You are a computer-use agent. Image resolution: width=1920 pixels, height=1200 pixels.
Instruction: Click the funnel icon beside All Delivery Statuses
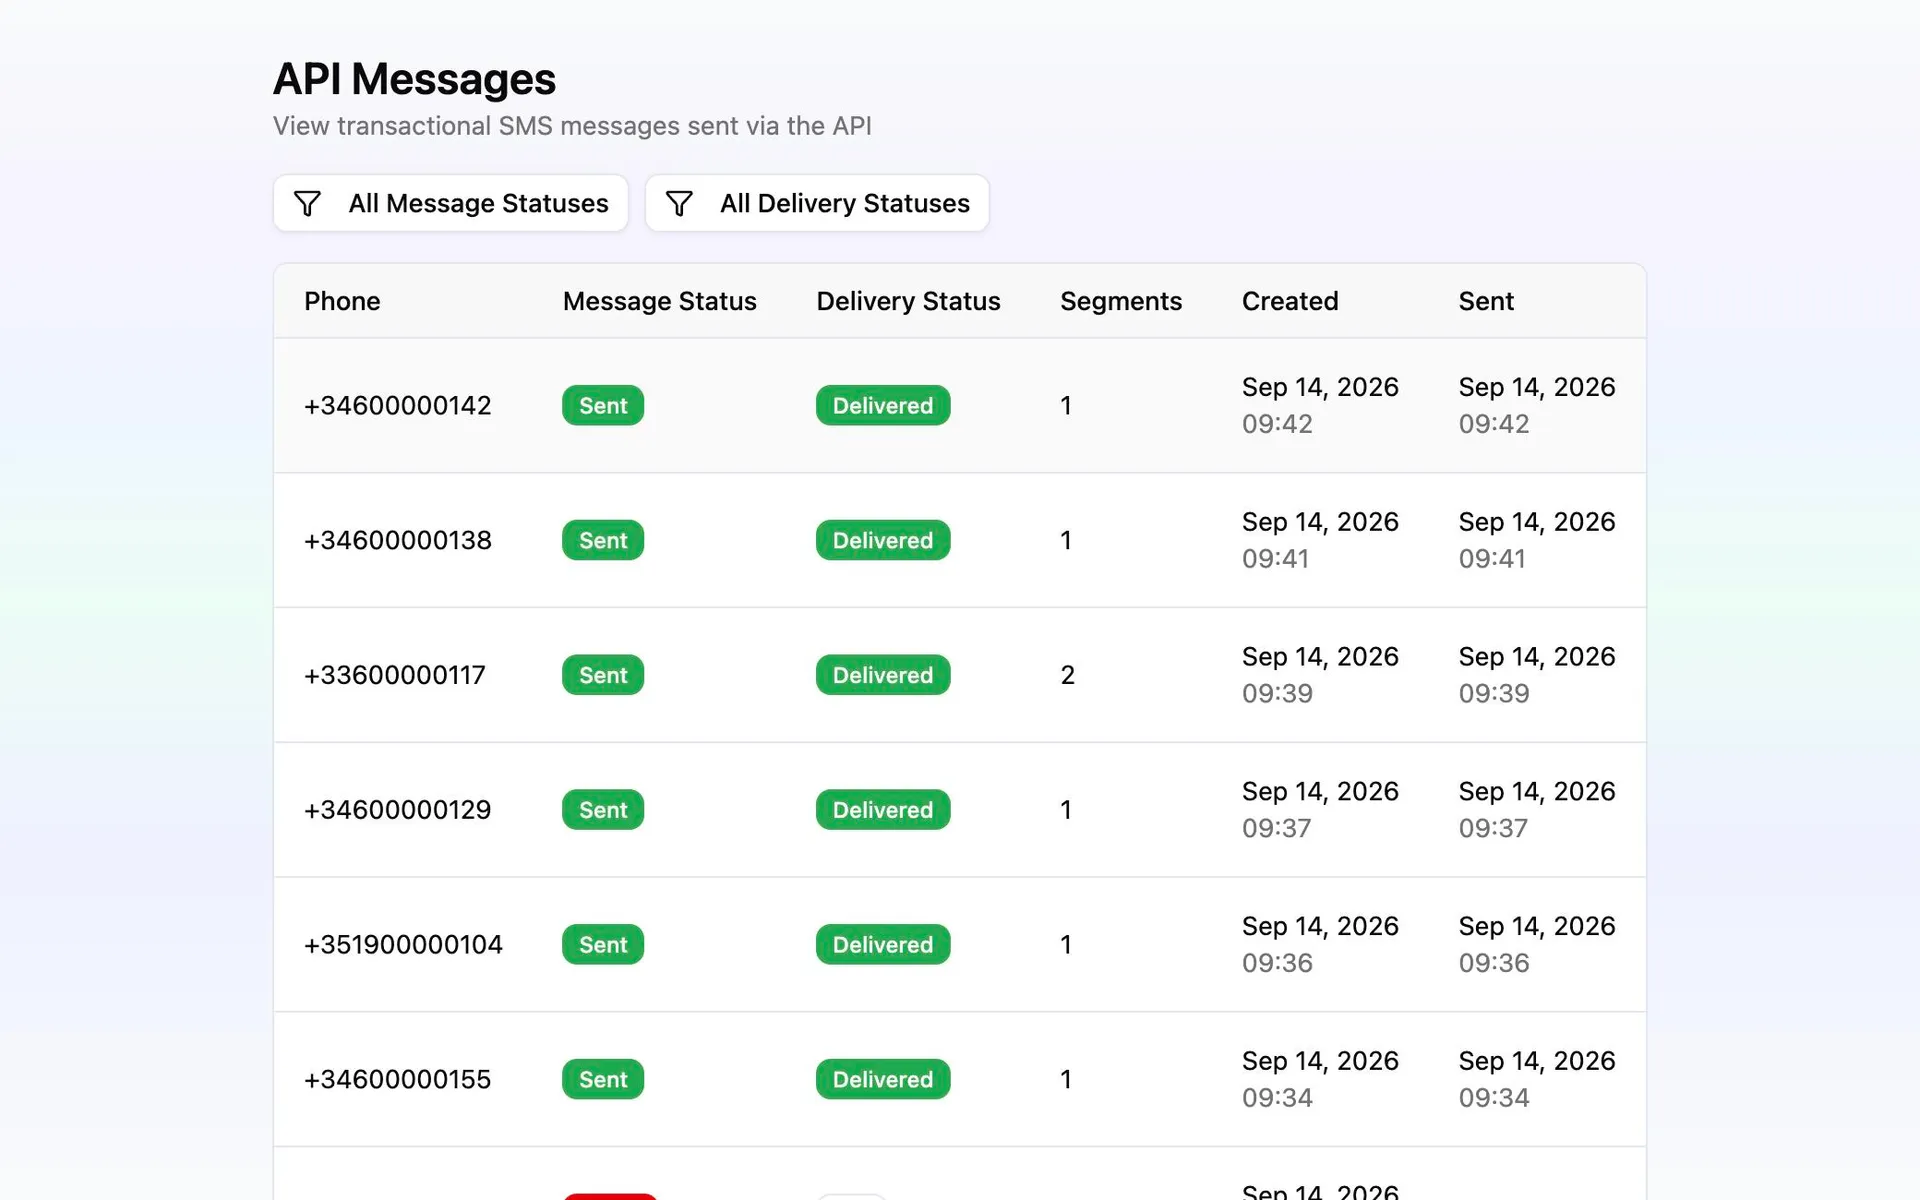pyautogui.click(x=679, y=203)
